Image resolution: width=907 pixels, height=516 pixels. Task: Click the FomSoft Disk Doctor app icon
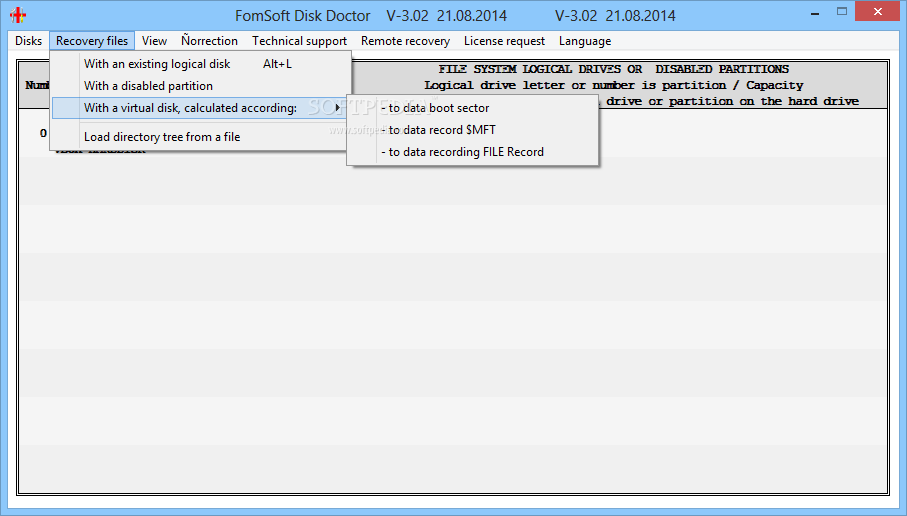pos(18,14)
